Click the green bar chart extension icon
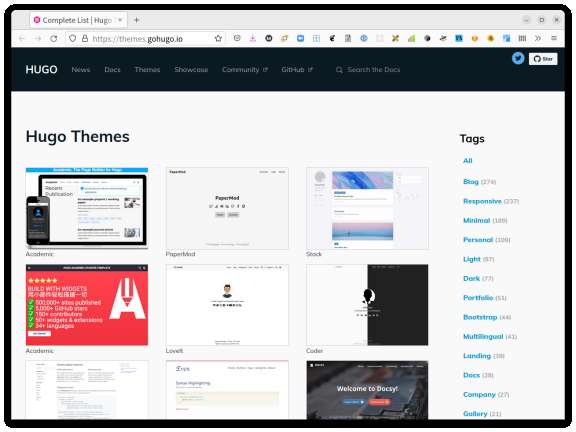The width and height of the screenshot is (576, 432). pos(411,38)
